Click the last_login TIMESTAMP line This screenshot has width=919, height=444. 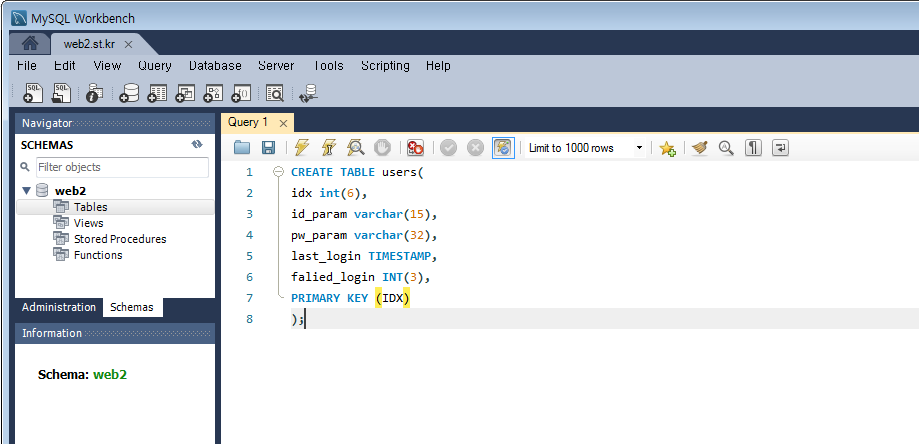(365, 256)
